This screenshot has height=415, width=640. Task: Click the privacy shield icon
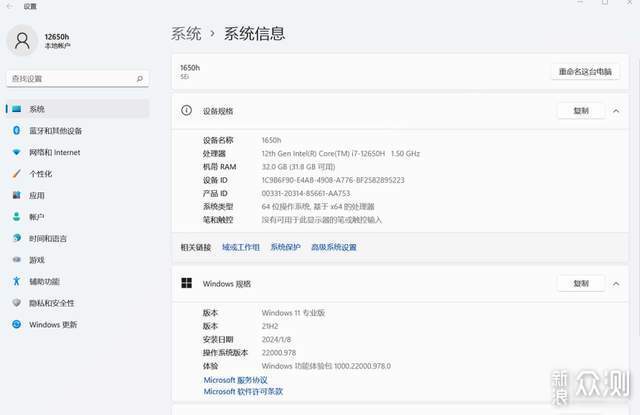point(16,303)
